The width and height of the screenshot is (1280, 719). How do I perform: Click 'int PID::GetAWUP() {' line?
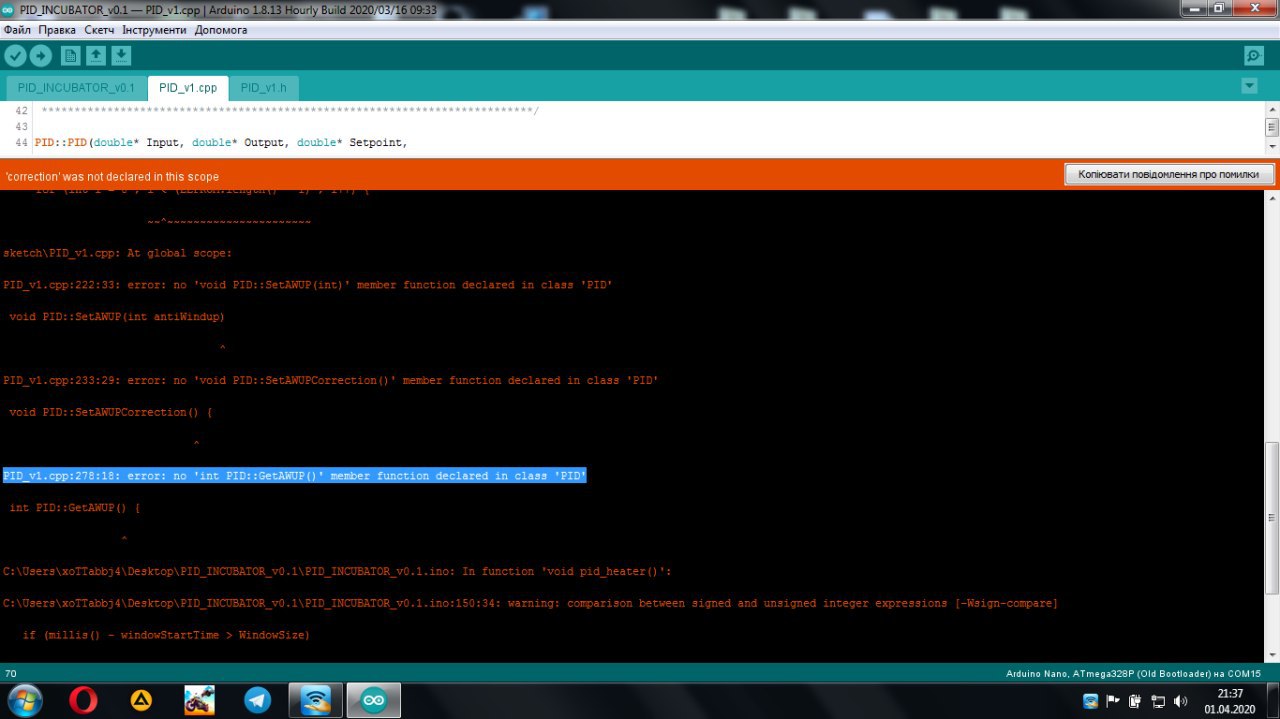[x=74, y=508]
